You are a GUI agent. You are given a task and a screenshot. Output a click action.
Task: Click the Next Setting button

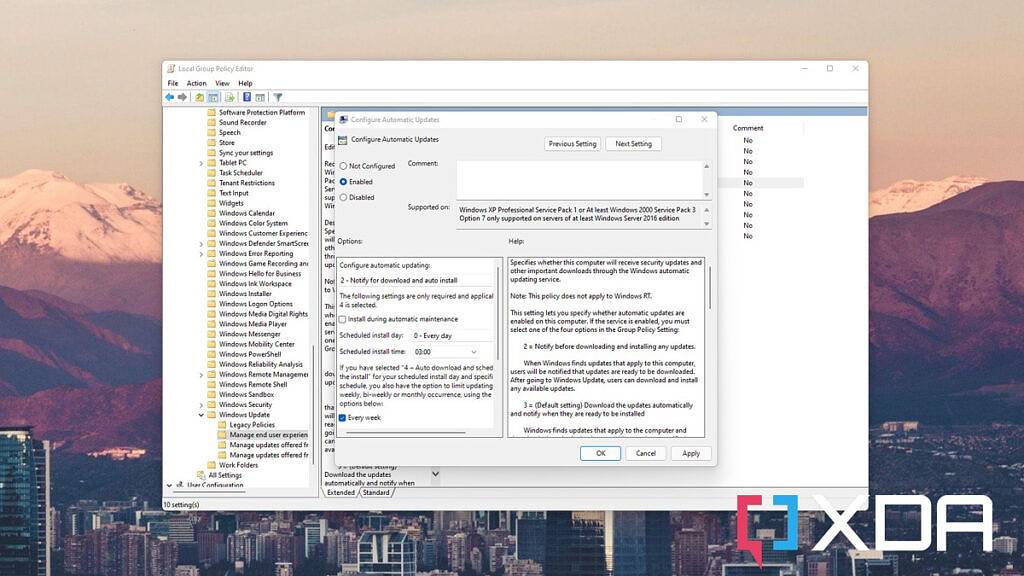coord(632,143)
